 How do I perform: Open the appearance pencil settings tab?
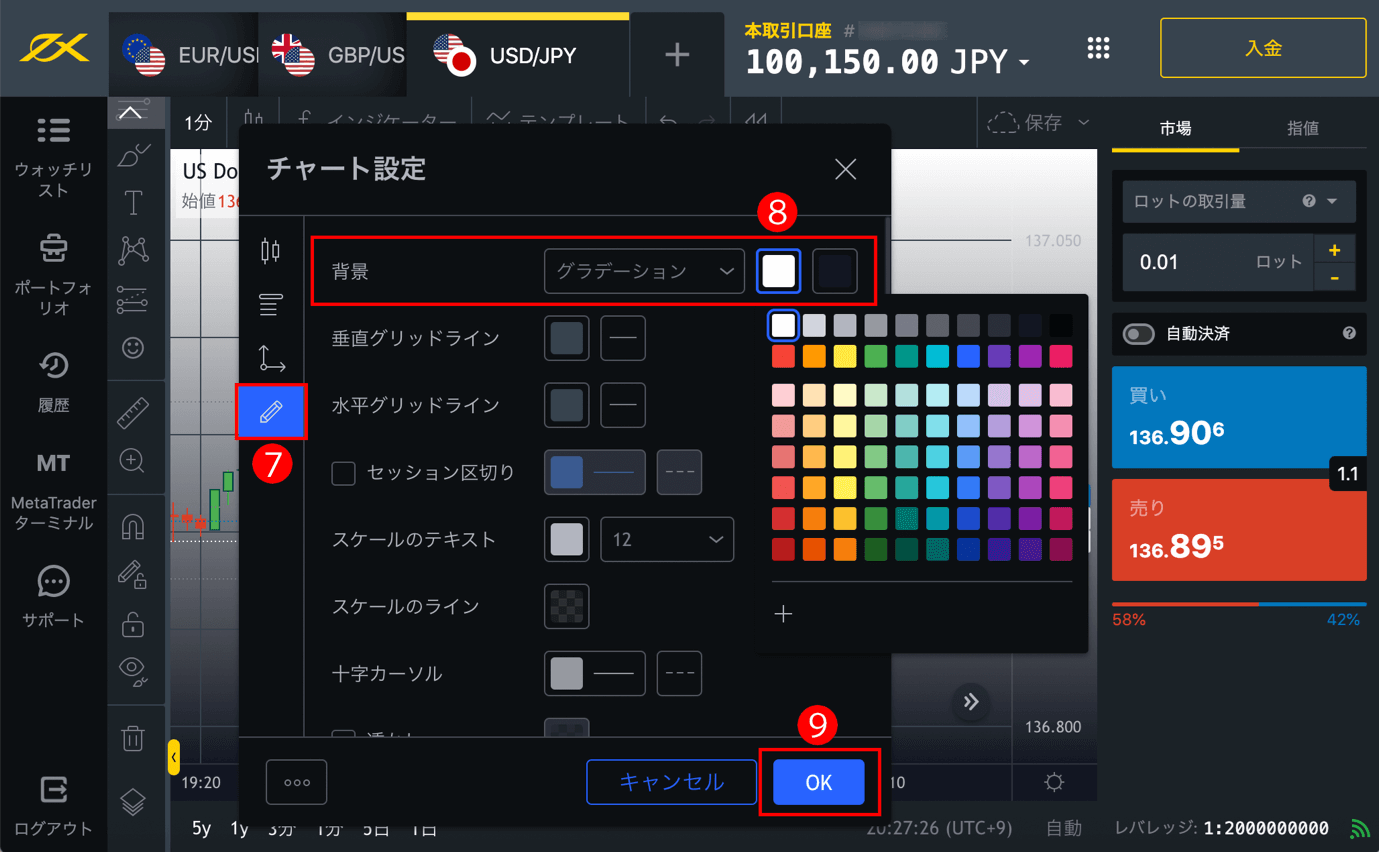(x=271, y=411)
